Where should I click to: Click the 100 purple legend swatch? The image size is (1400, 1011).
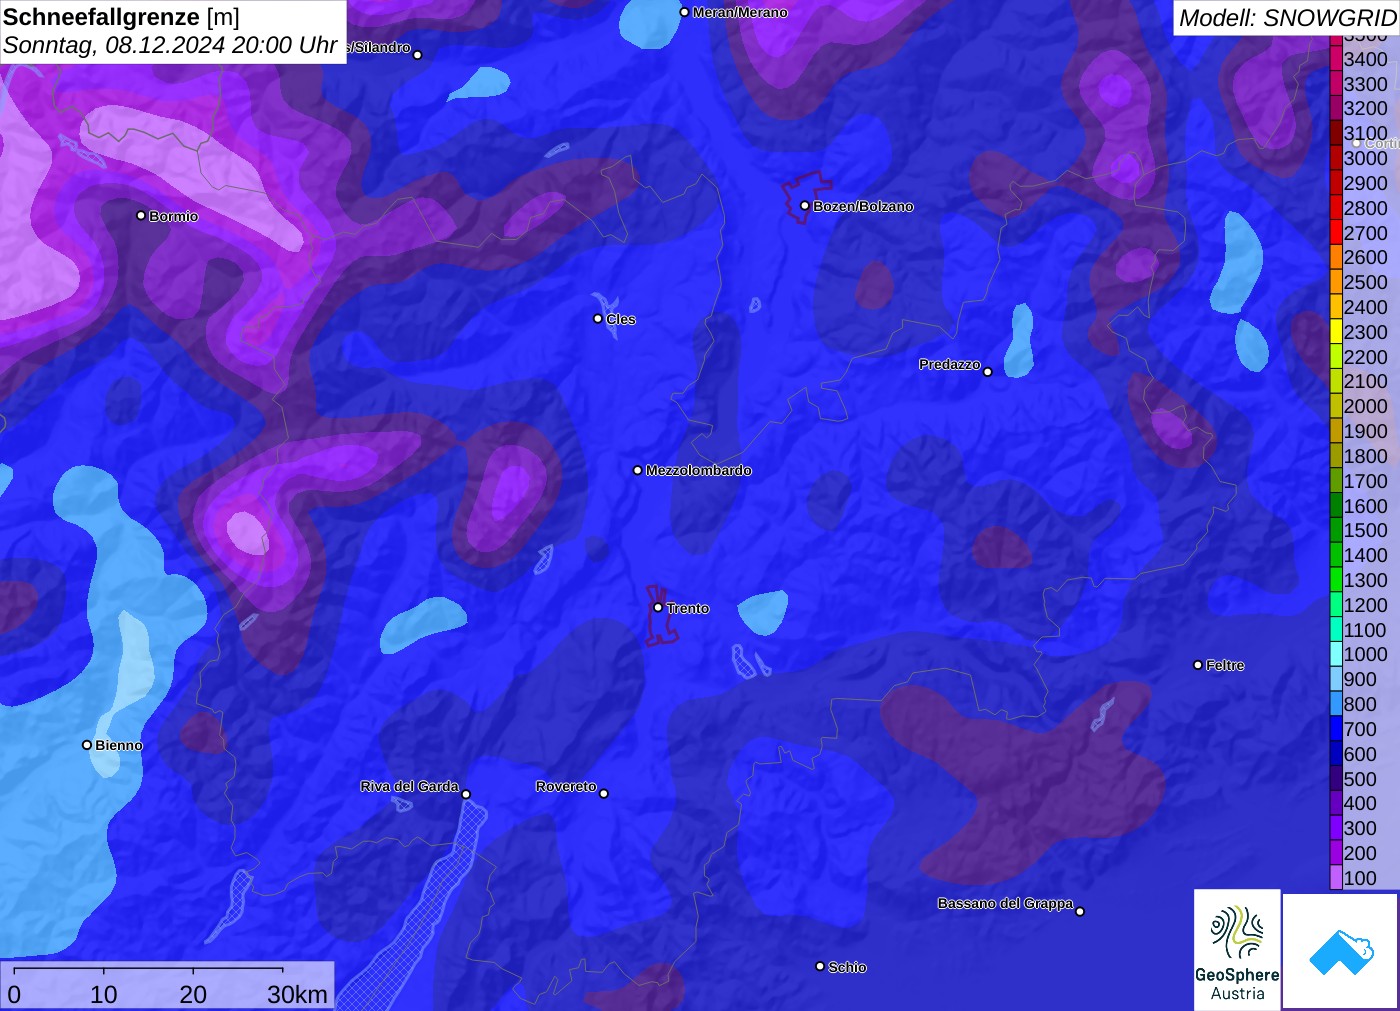(1336, 878)
